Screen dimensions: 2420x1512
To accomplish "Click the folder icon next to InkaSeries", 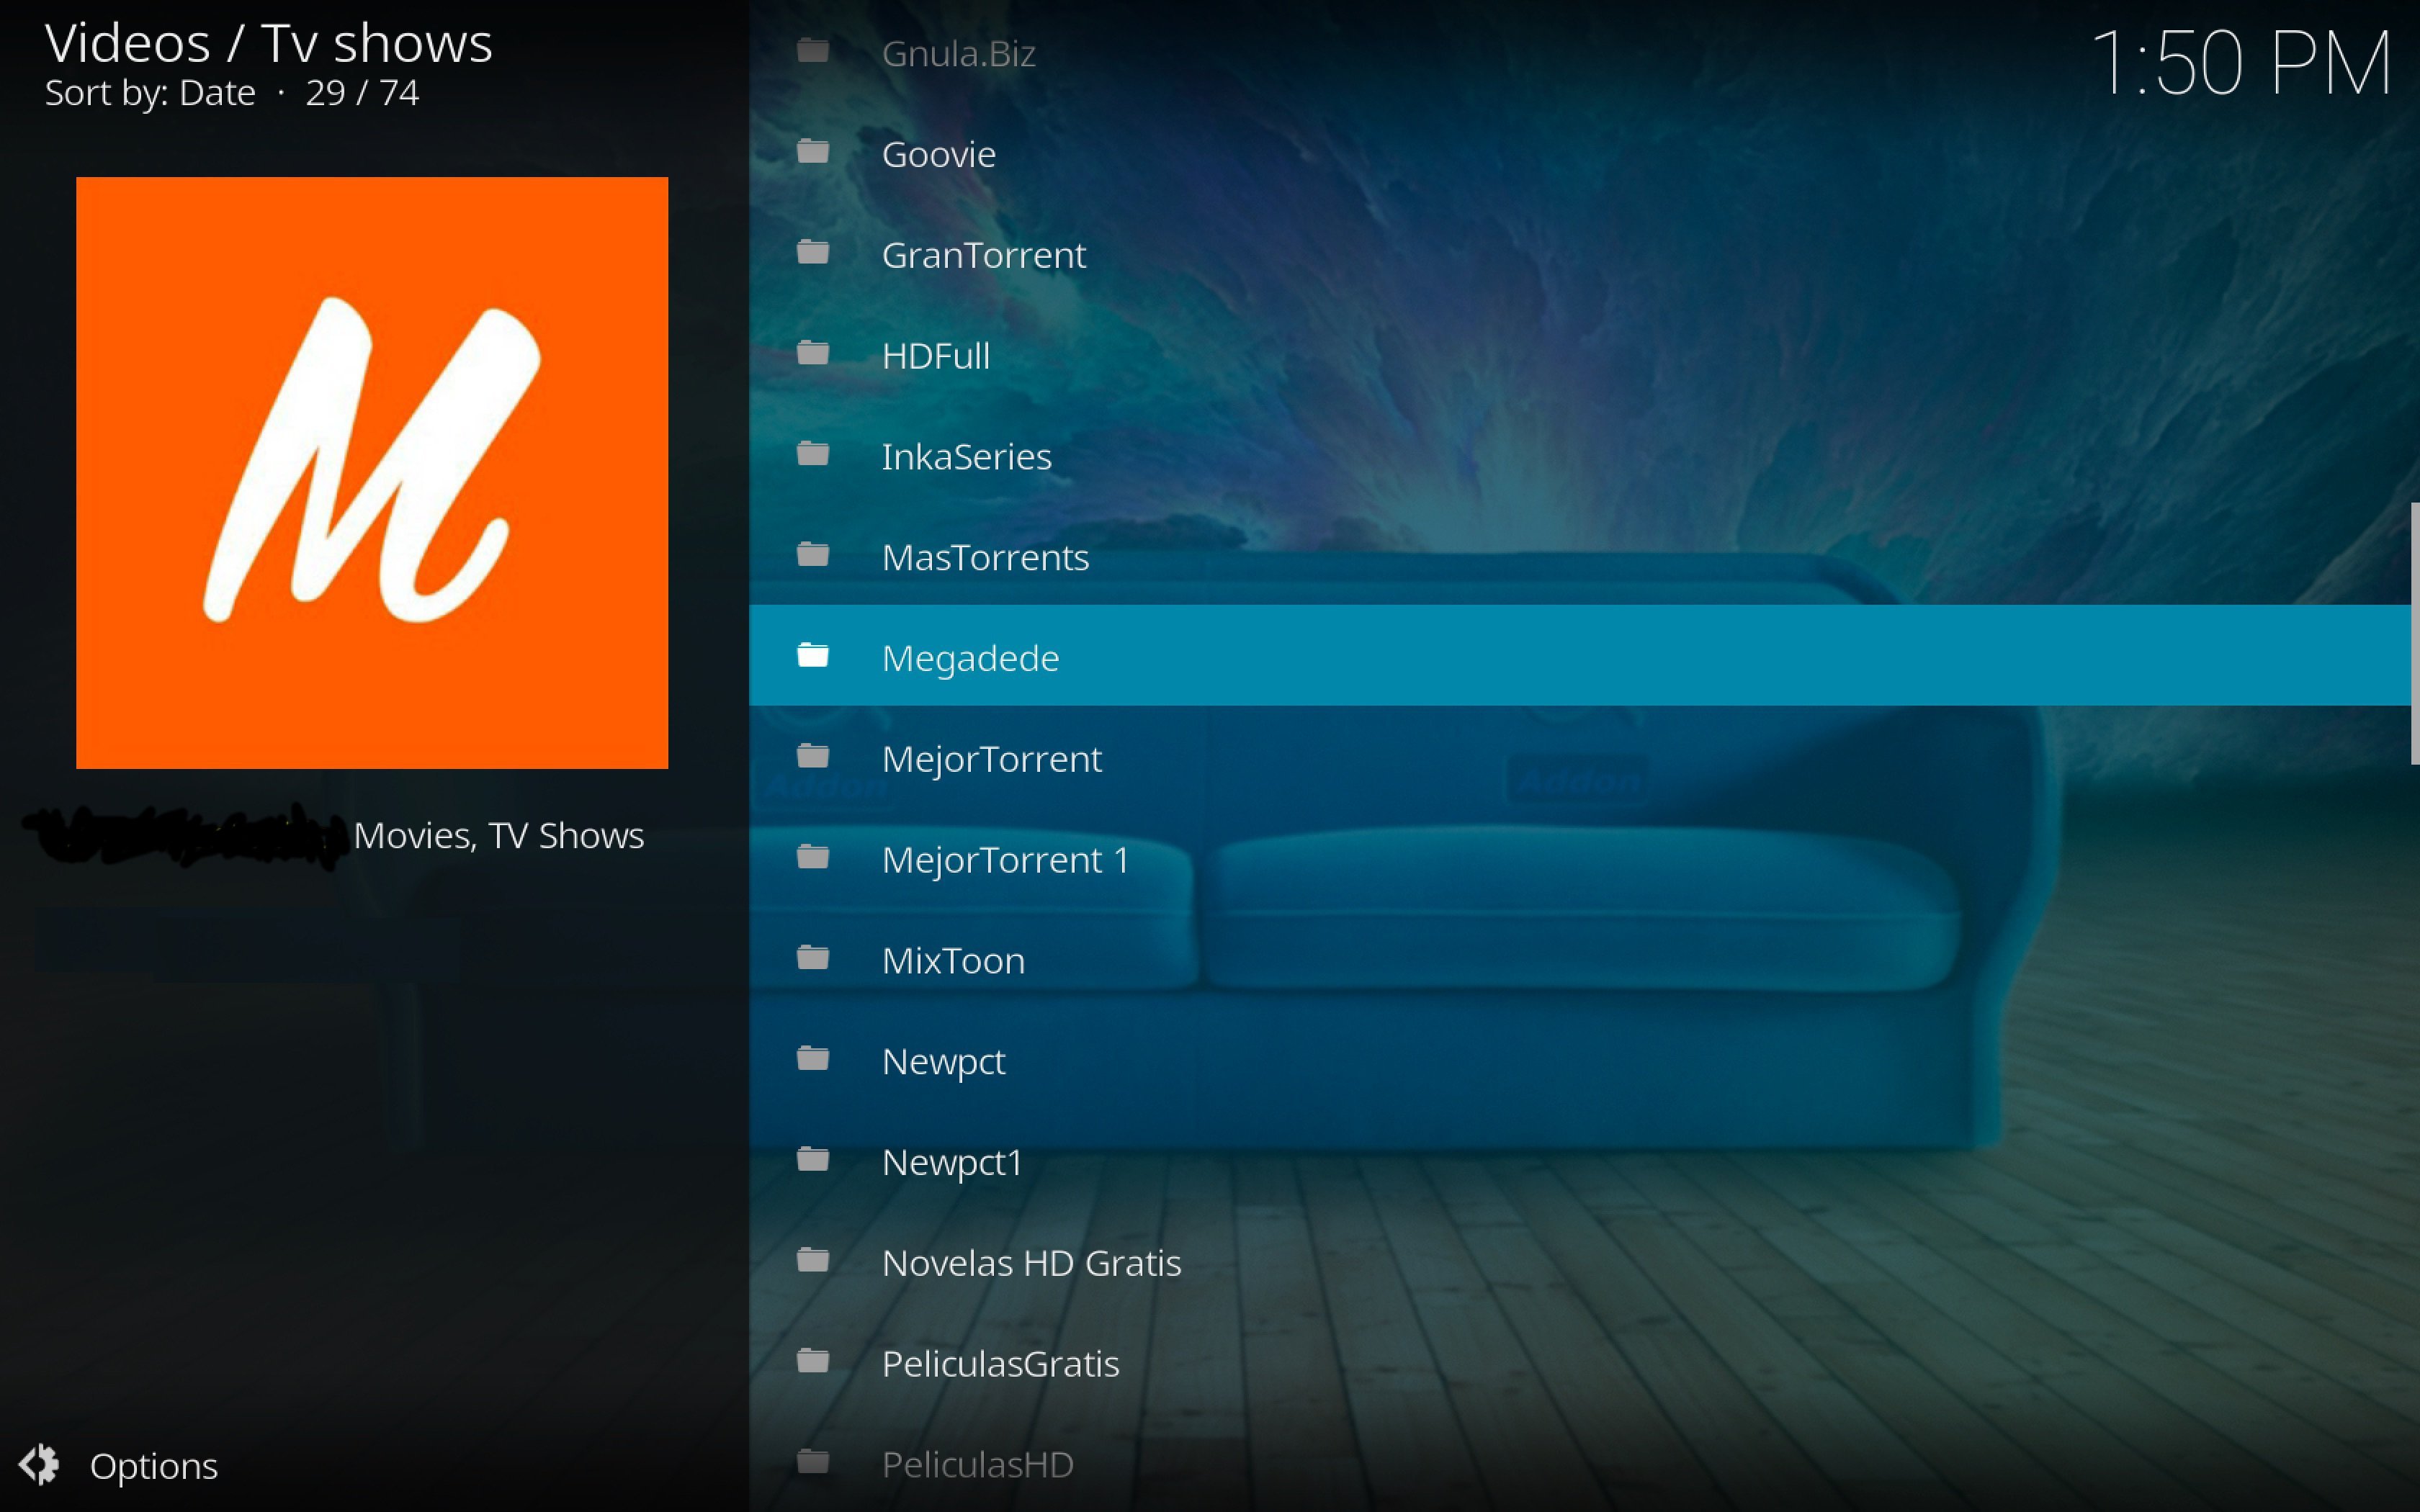I will (x=813, y=455).
